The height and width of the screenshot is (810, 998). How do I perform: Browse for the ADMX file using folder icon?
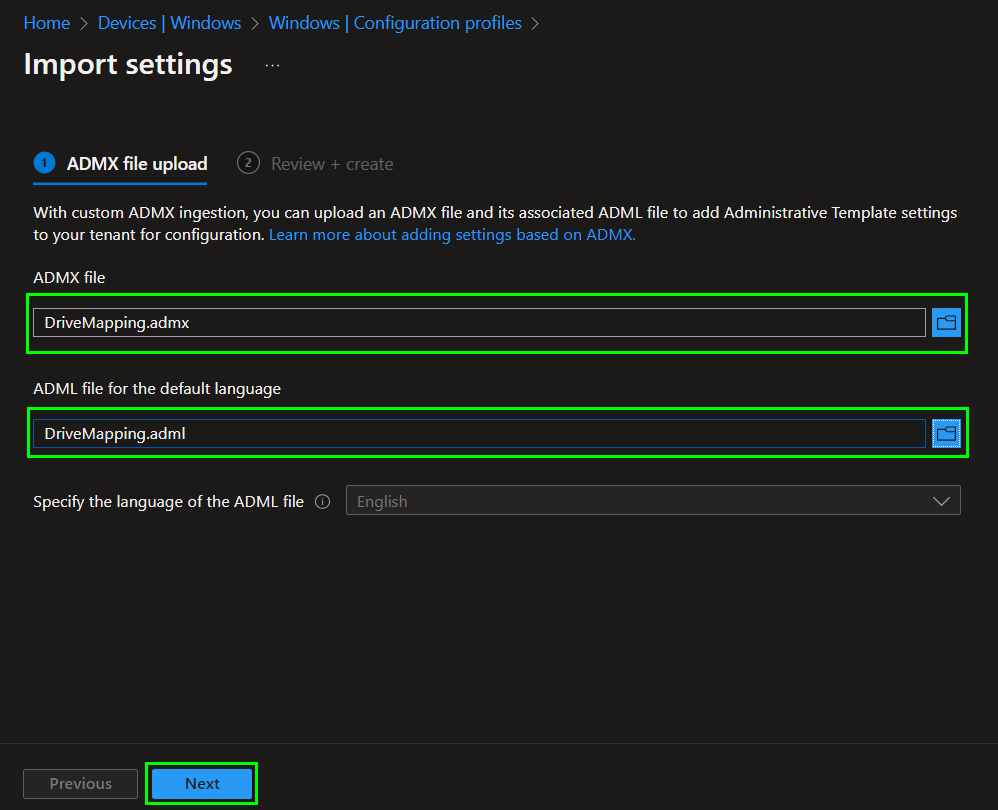click(x=946, y=322)
